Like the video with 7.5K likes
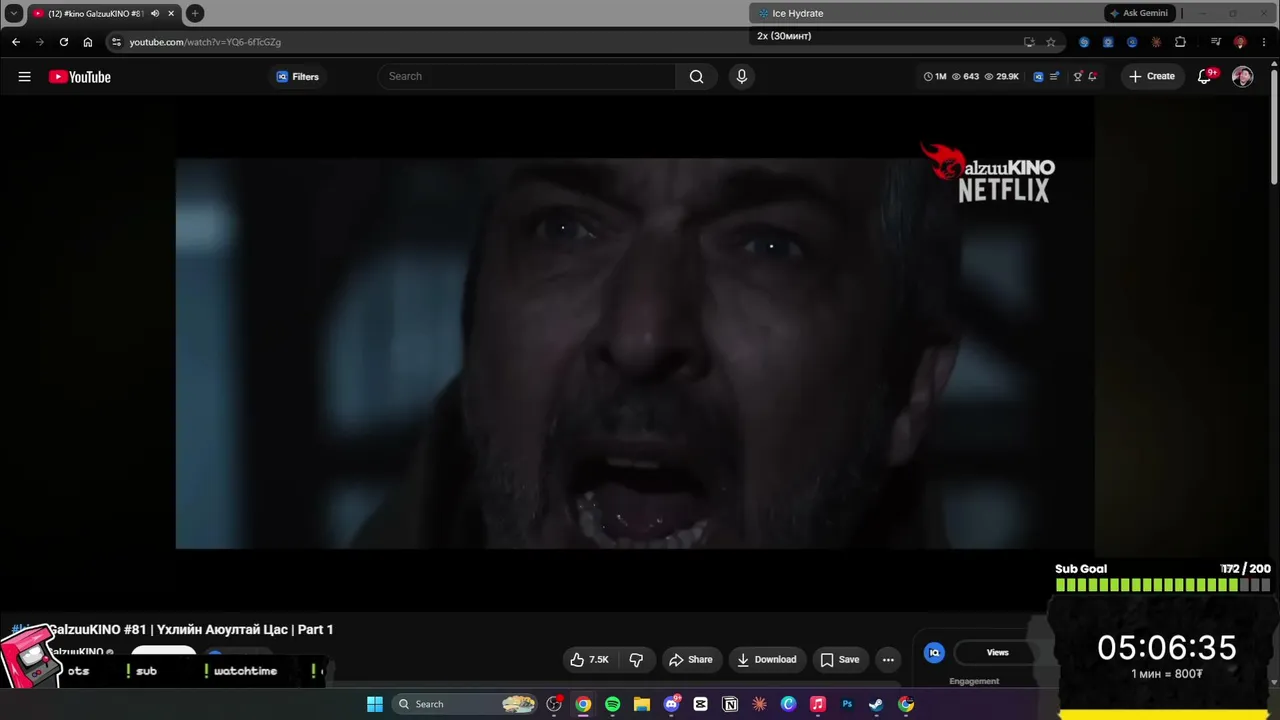This screenshot has width=1280, height=720. 589,660
